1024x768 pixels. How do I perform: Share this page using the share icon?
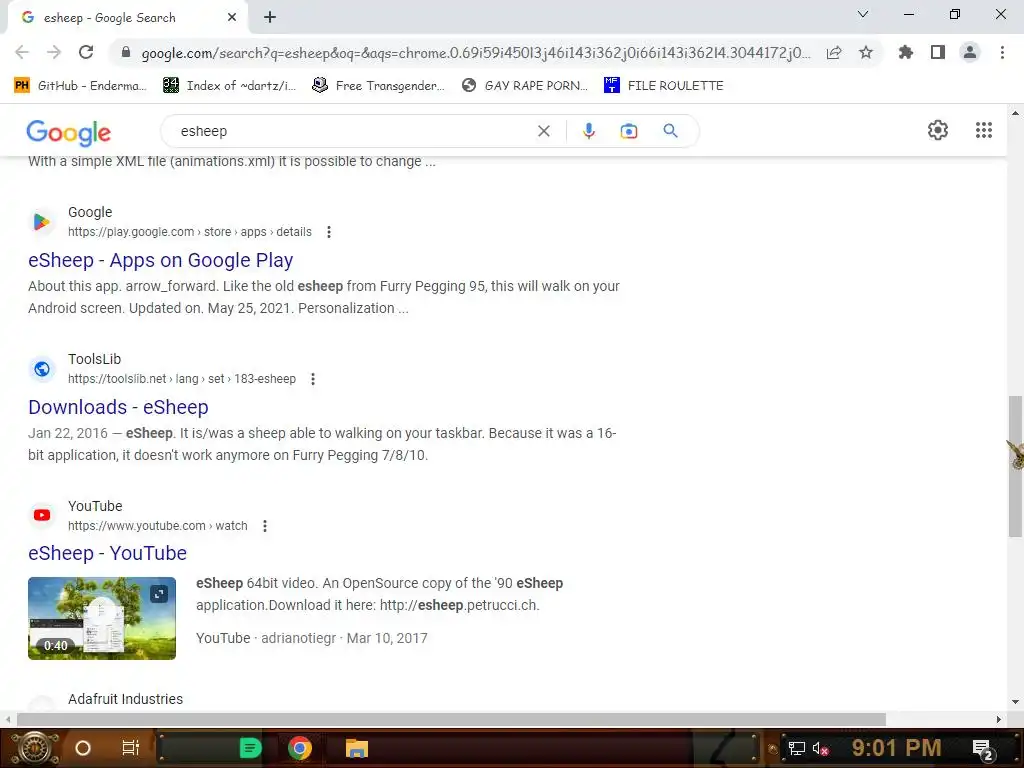(834, 52)
